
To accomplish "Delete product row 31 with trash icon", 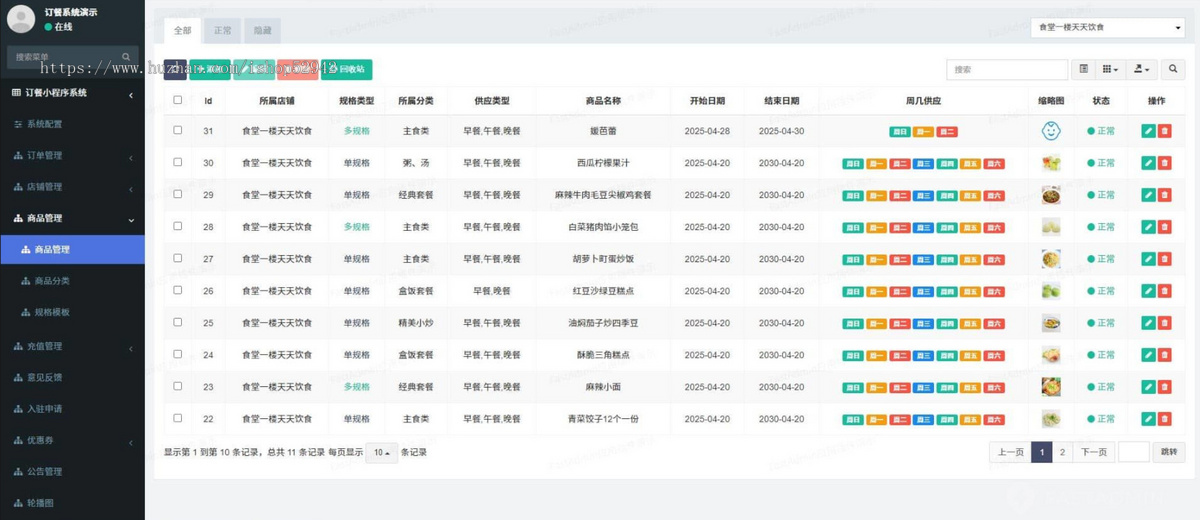I will tap(1164, 131).
